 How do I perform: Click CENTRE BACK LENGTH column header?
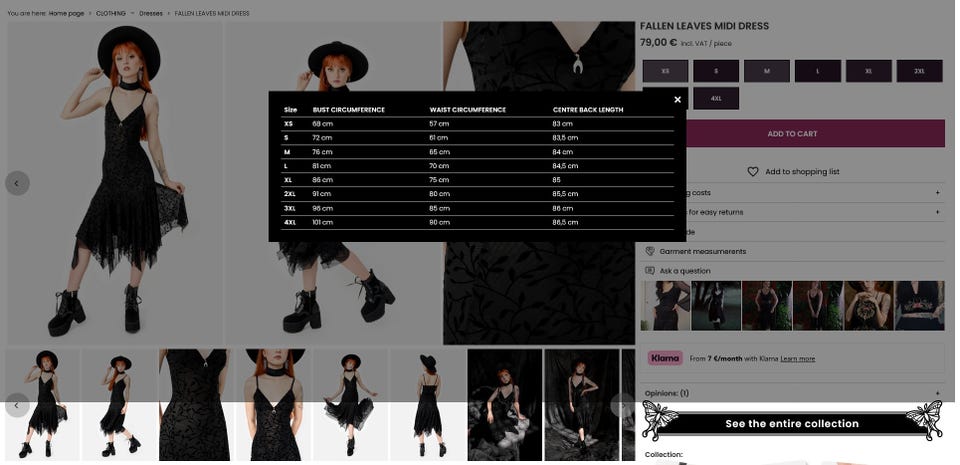click(588, 110)
